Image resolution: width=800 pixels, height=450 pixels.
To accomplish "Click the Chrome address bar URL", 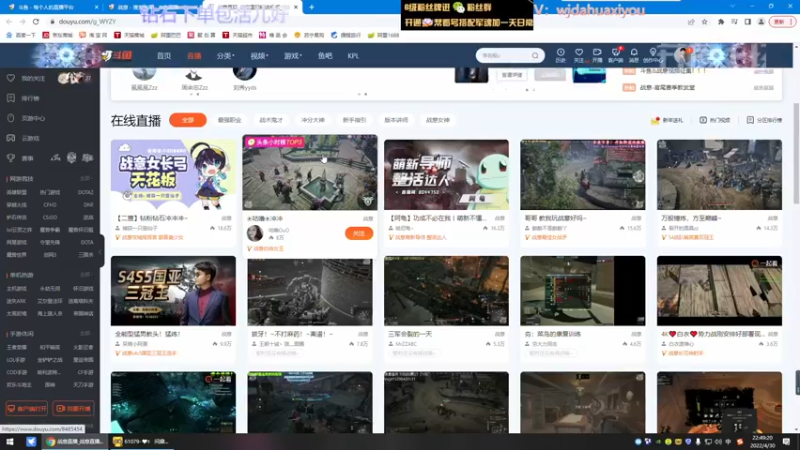I will coord(87,21).
